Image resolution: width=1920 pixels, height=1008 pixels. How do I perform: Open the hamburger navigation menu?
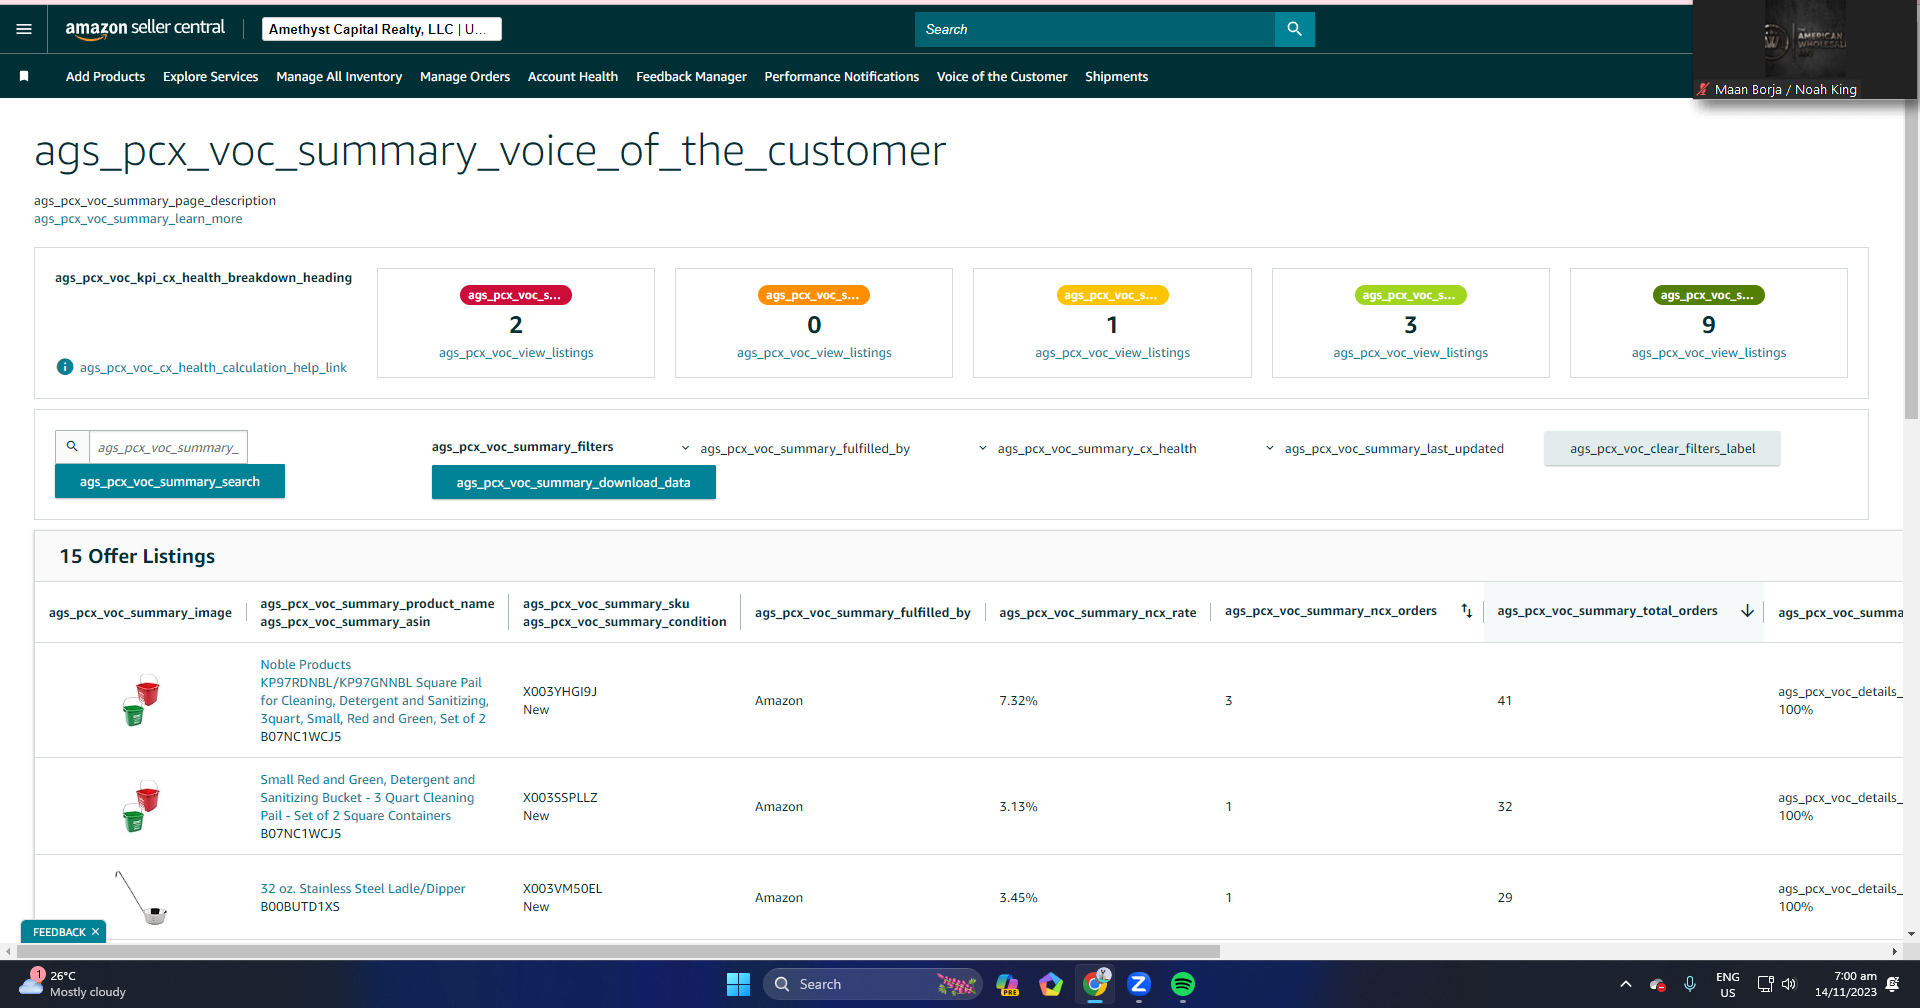24,29
